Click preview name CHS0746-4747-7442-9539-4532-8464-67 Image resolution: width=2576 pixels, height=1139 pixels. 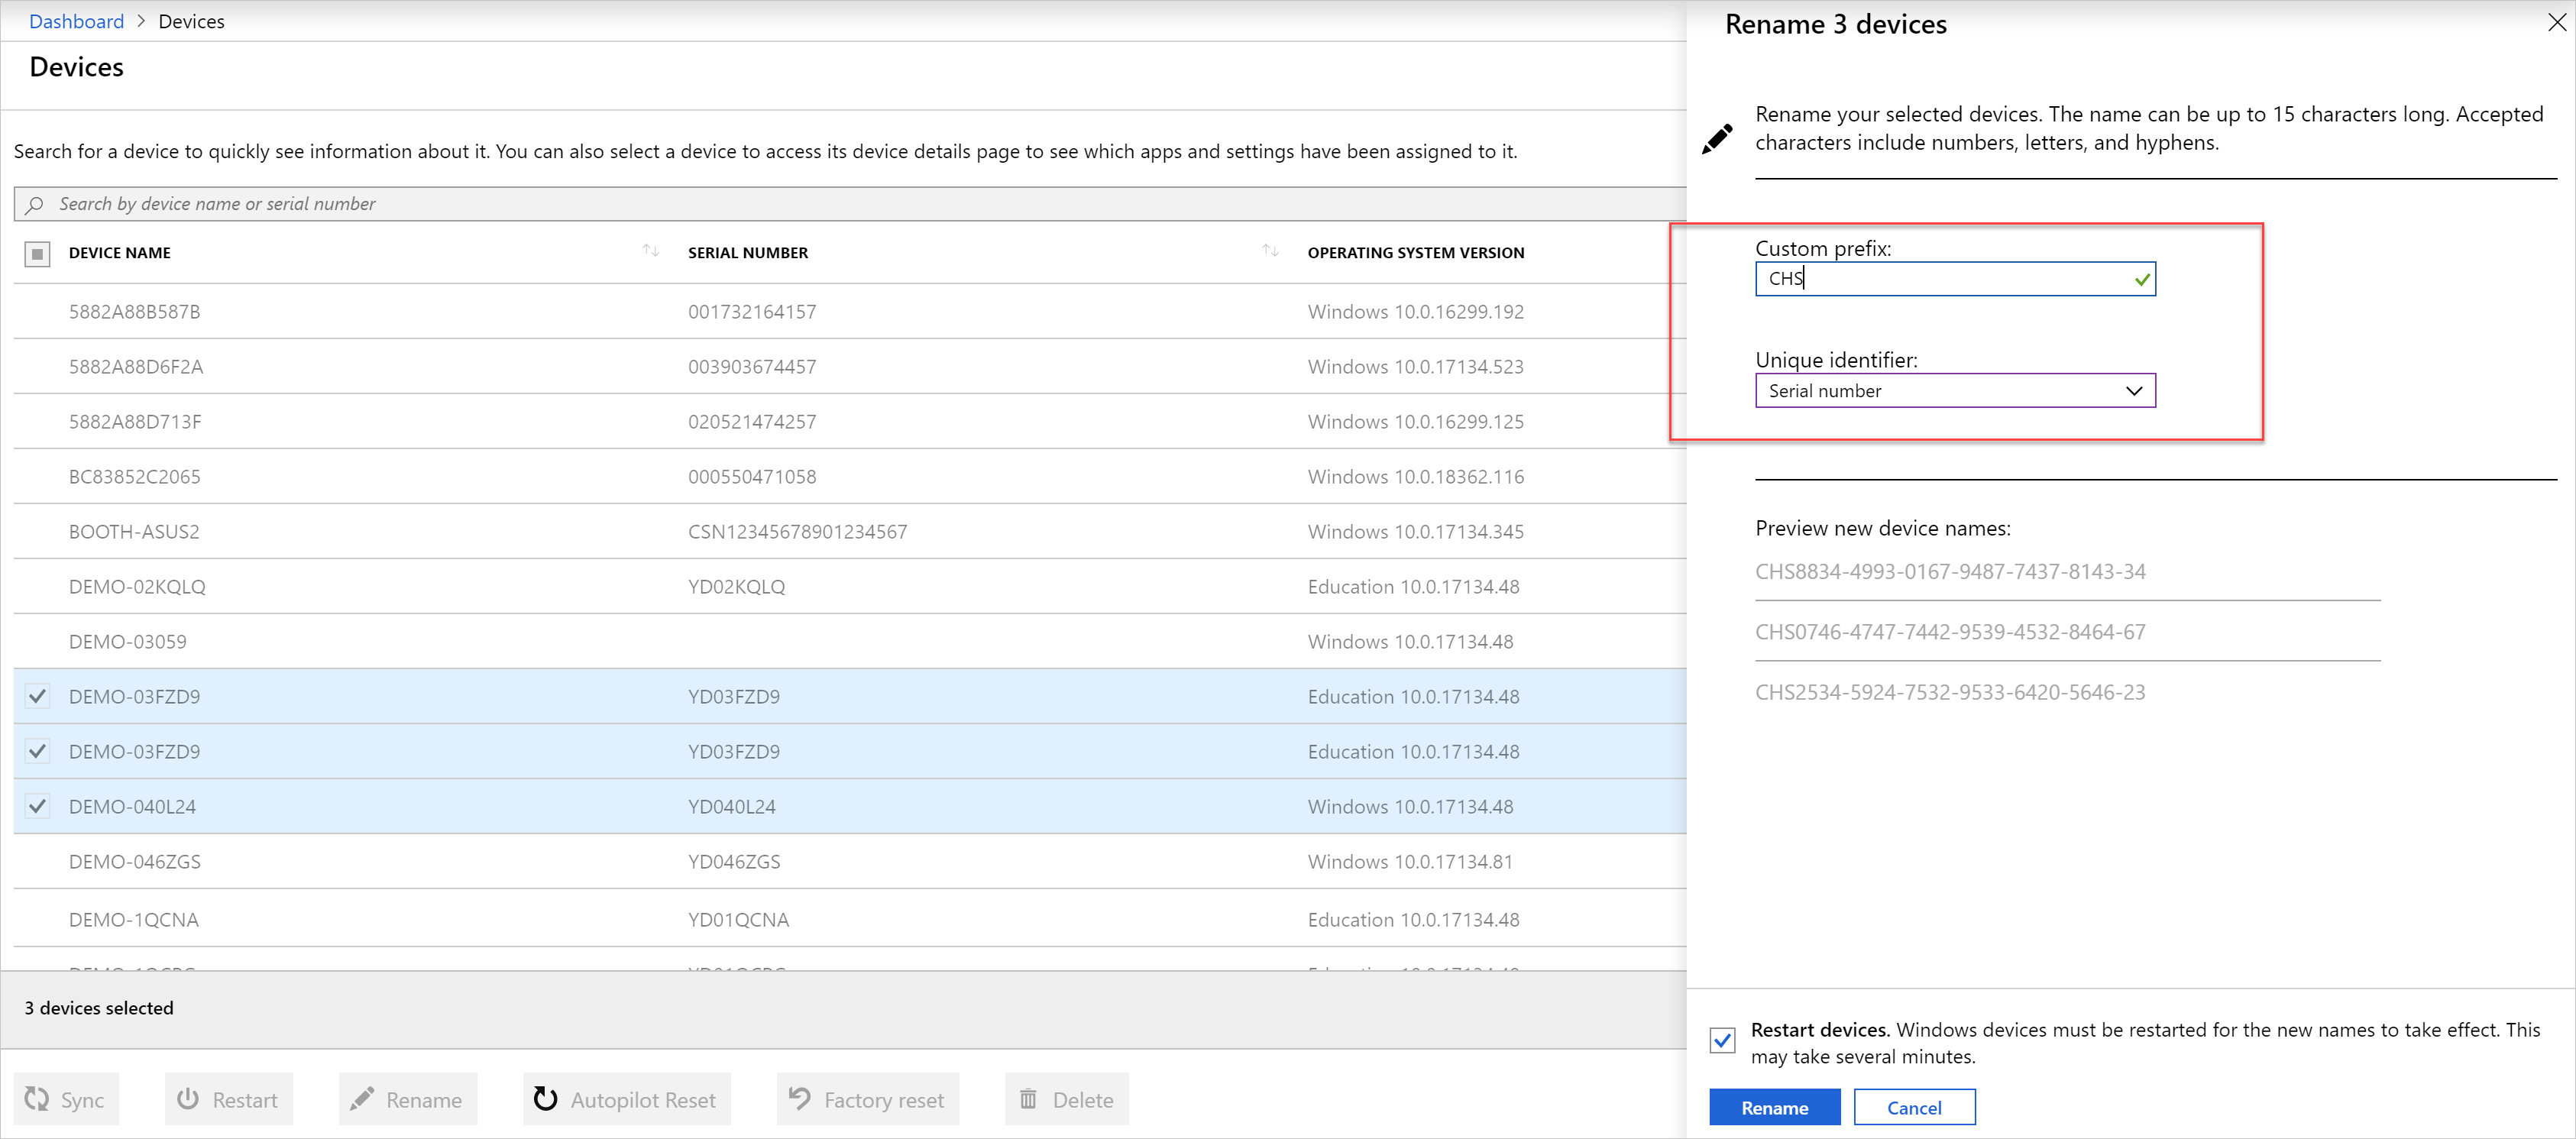pyautogui.click(x=1950, y=632)
